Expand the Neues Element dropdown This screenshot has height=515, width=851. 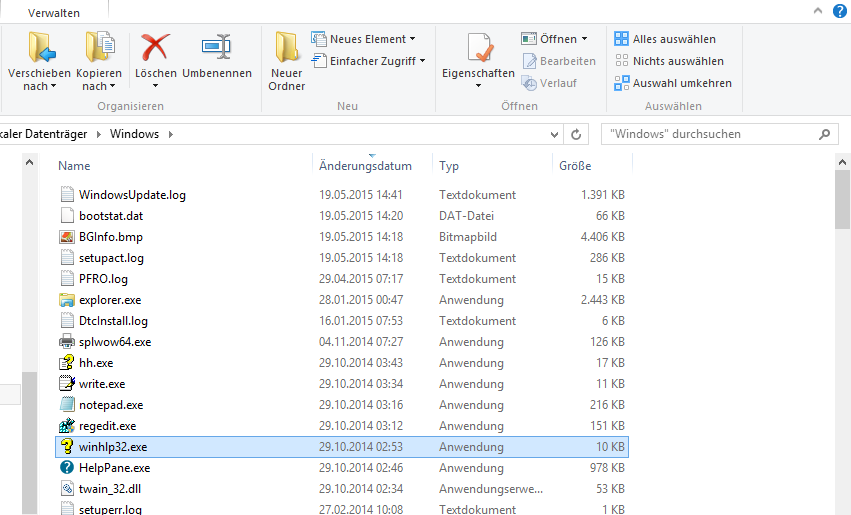[x=413, y=39]
